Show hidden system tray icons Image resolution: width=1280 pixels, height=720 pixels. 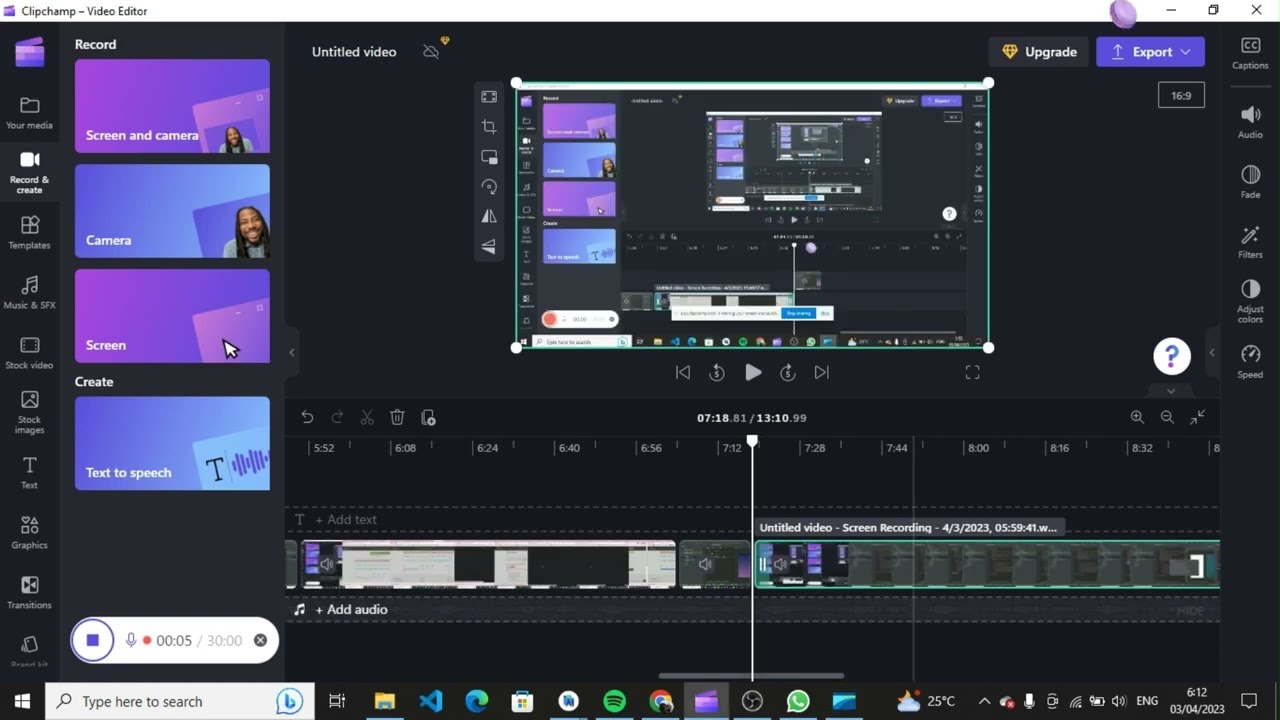tap(984, 701)
